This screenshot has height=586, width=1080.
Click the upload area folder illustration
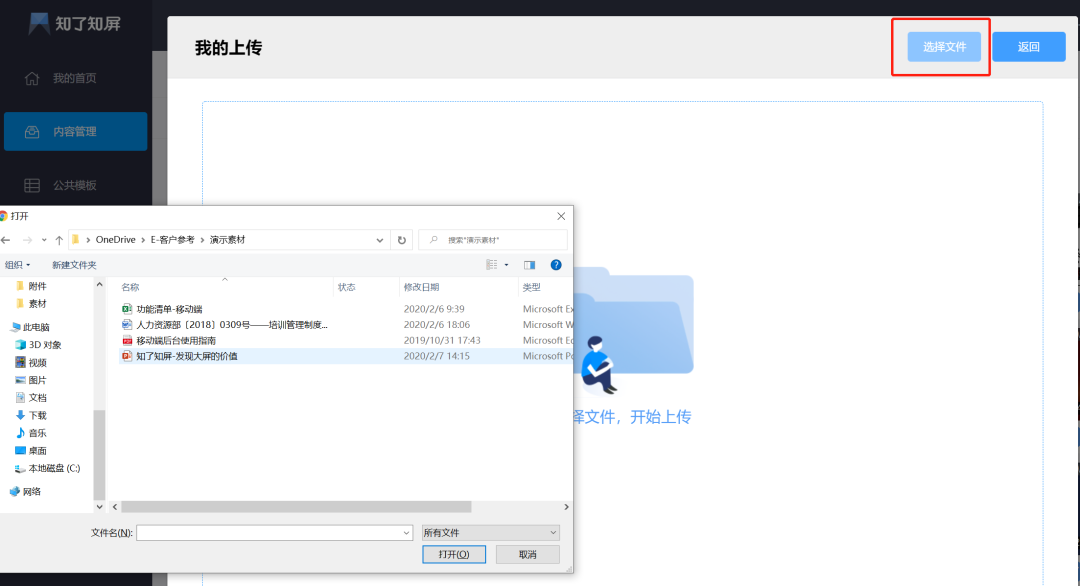(634, 329)
